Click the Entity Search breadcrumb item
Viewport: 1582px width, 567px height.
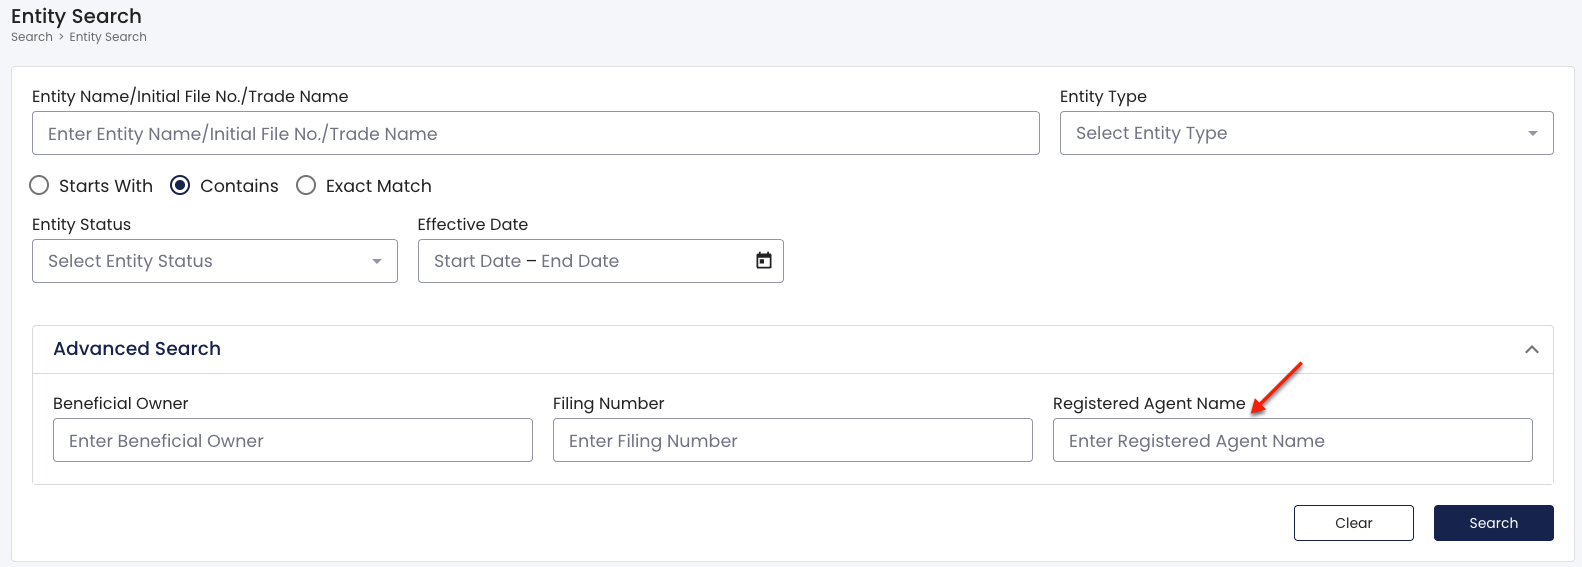(108, 37)
